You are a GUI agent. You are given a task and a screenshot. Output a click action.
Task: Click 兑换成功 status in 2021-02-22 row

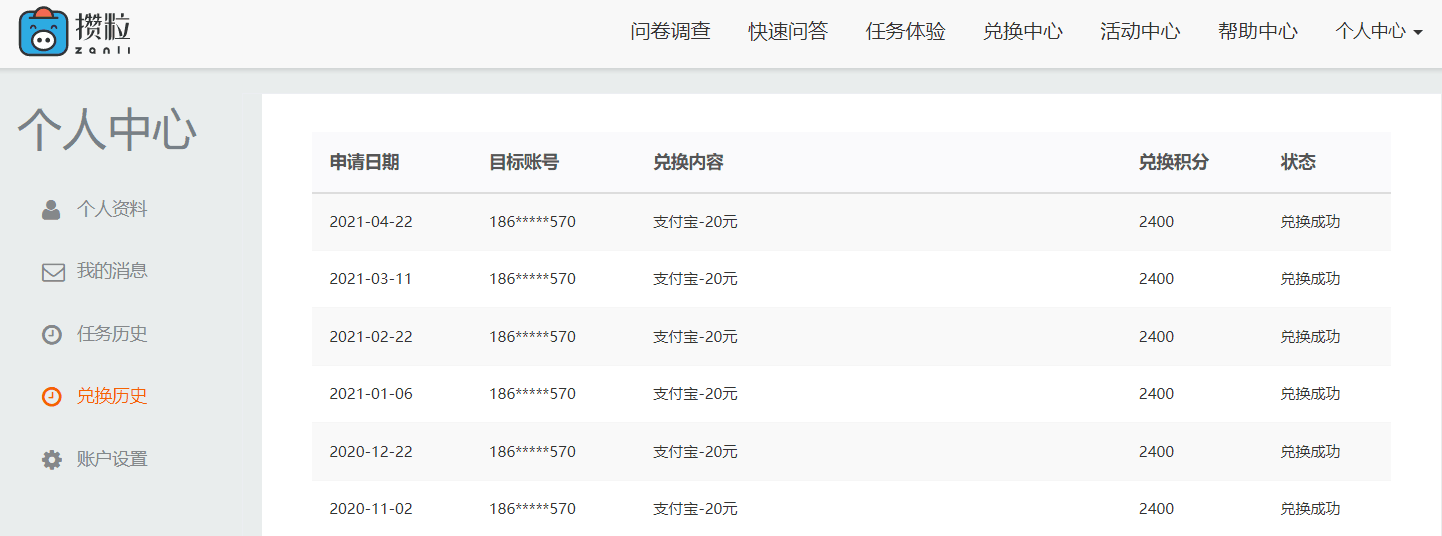(x=1310, y=337)
